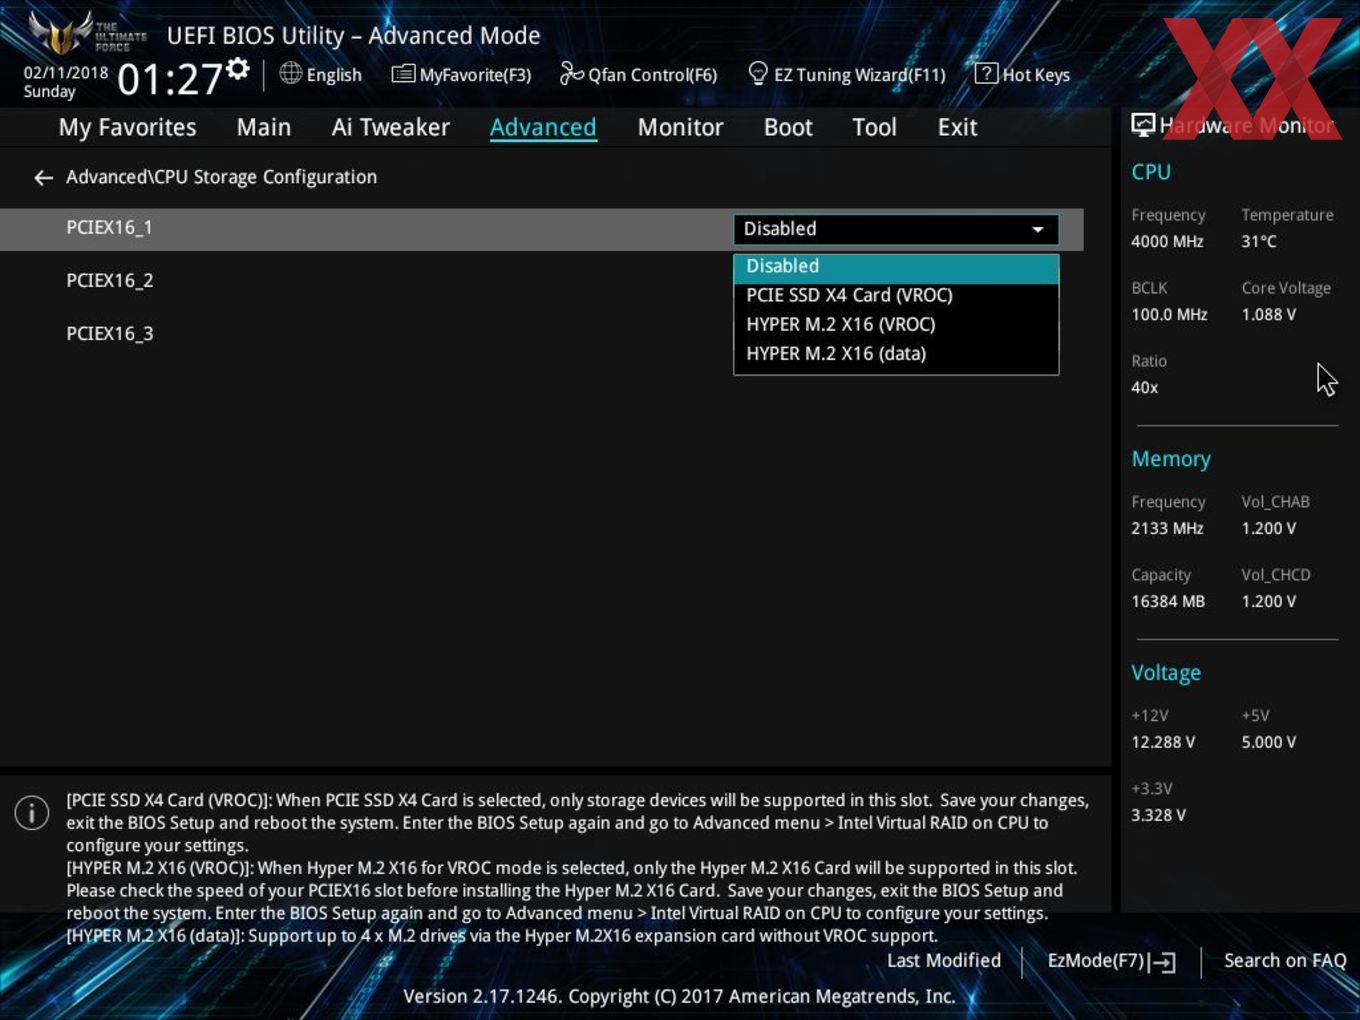The width and height of the screenshot is (1360, 1020).
Task: Click the Hardware Monitor screen icon
Action: pyautogui.click(x=1143, y=125)
